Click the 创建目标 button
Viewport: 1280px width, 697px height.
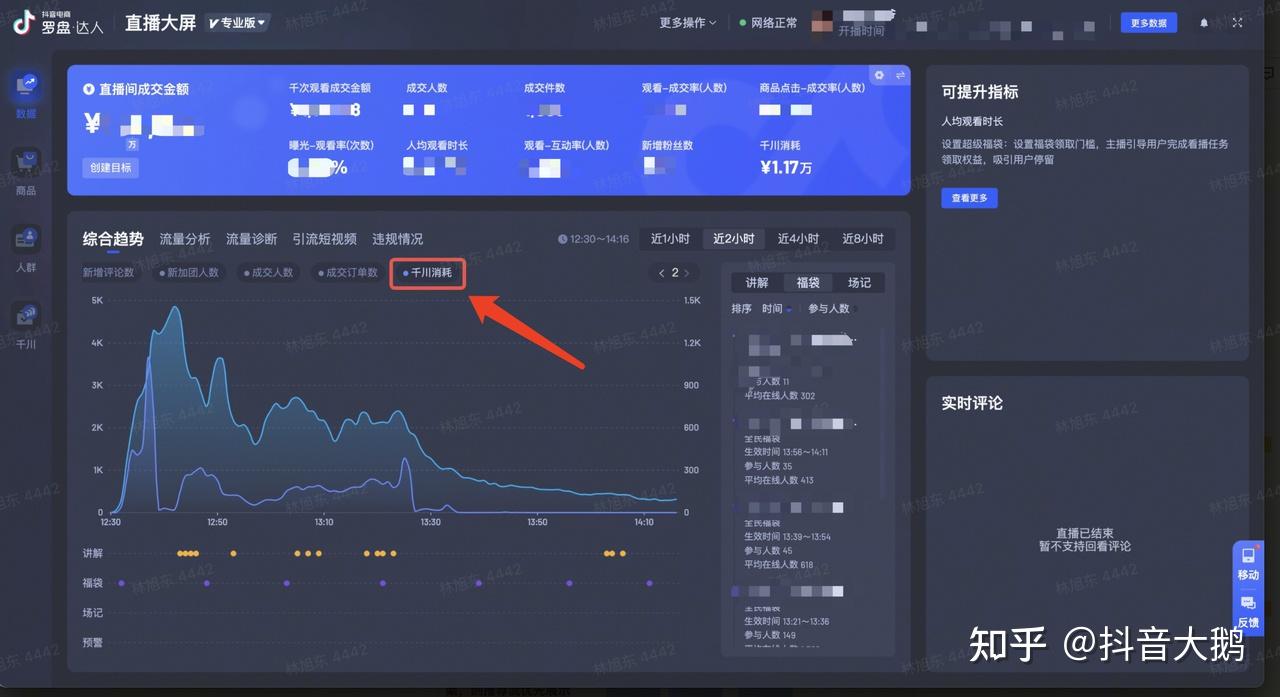110,168
